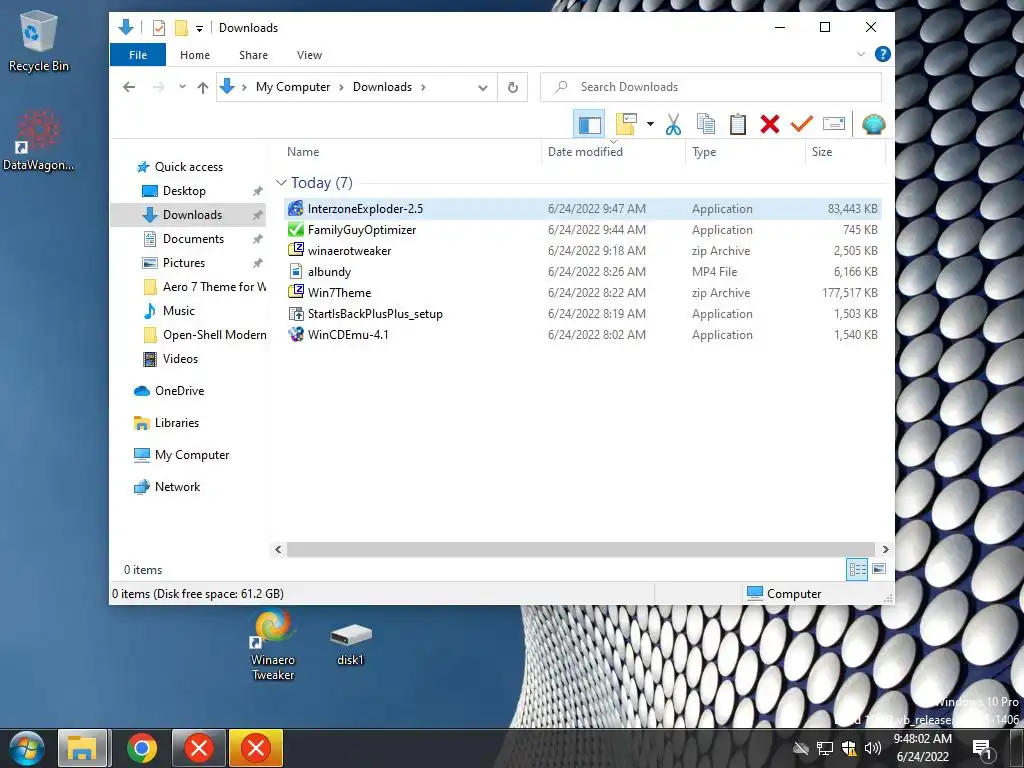Open the File tab

click(138, 55)
